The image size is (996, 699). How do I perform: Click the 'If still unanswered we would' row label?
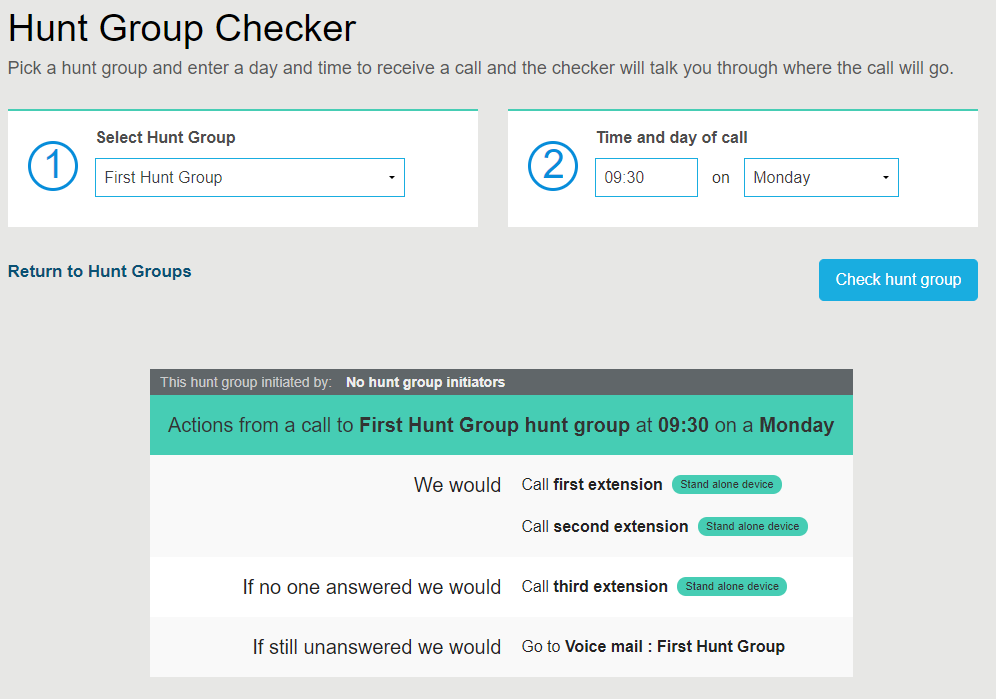coord(377,647)
